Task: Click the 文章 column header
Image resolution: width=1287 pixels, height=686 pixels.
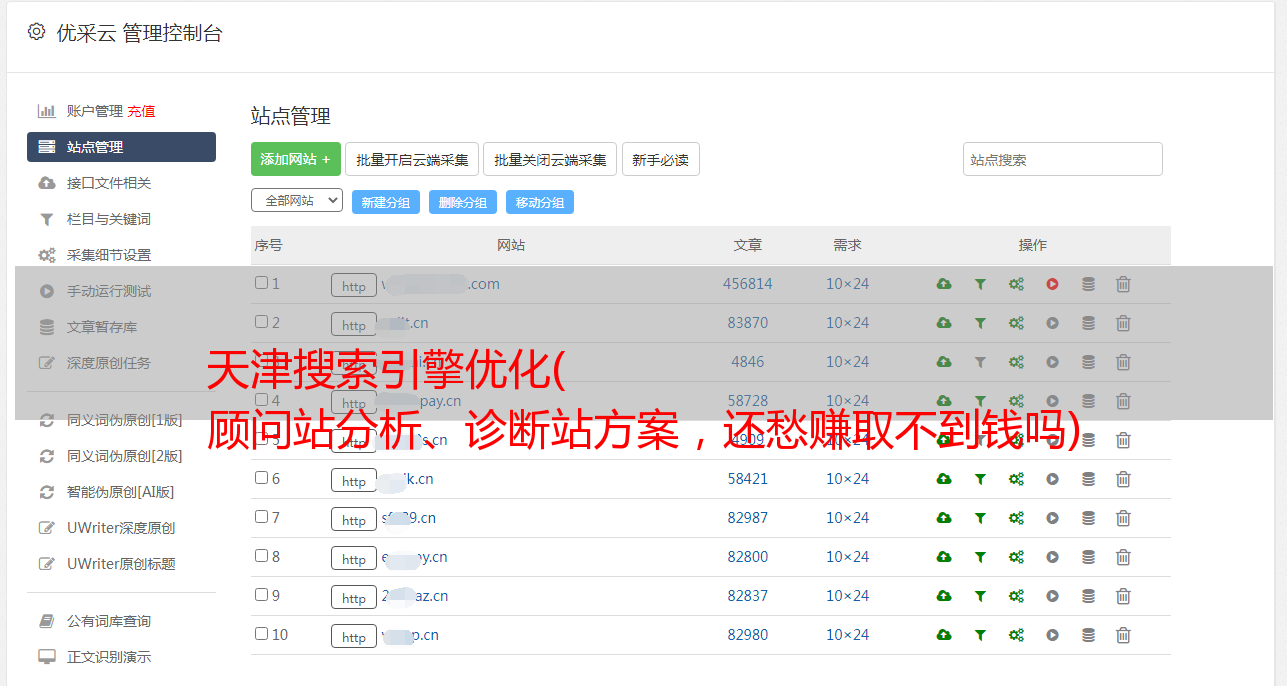Action: click(x=748, y=245)
